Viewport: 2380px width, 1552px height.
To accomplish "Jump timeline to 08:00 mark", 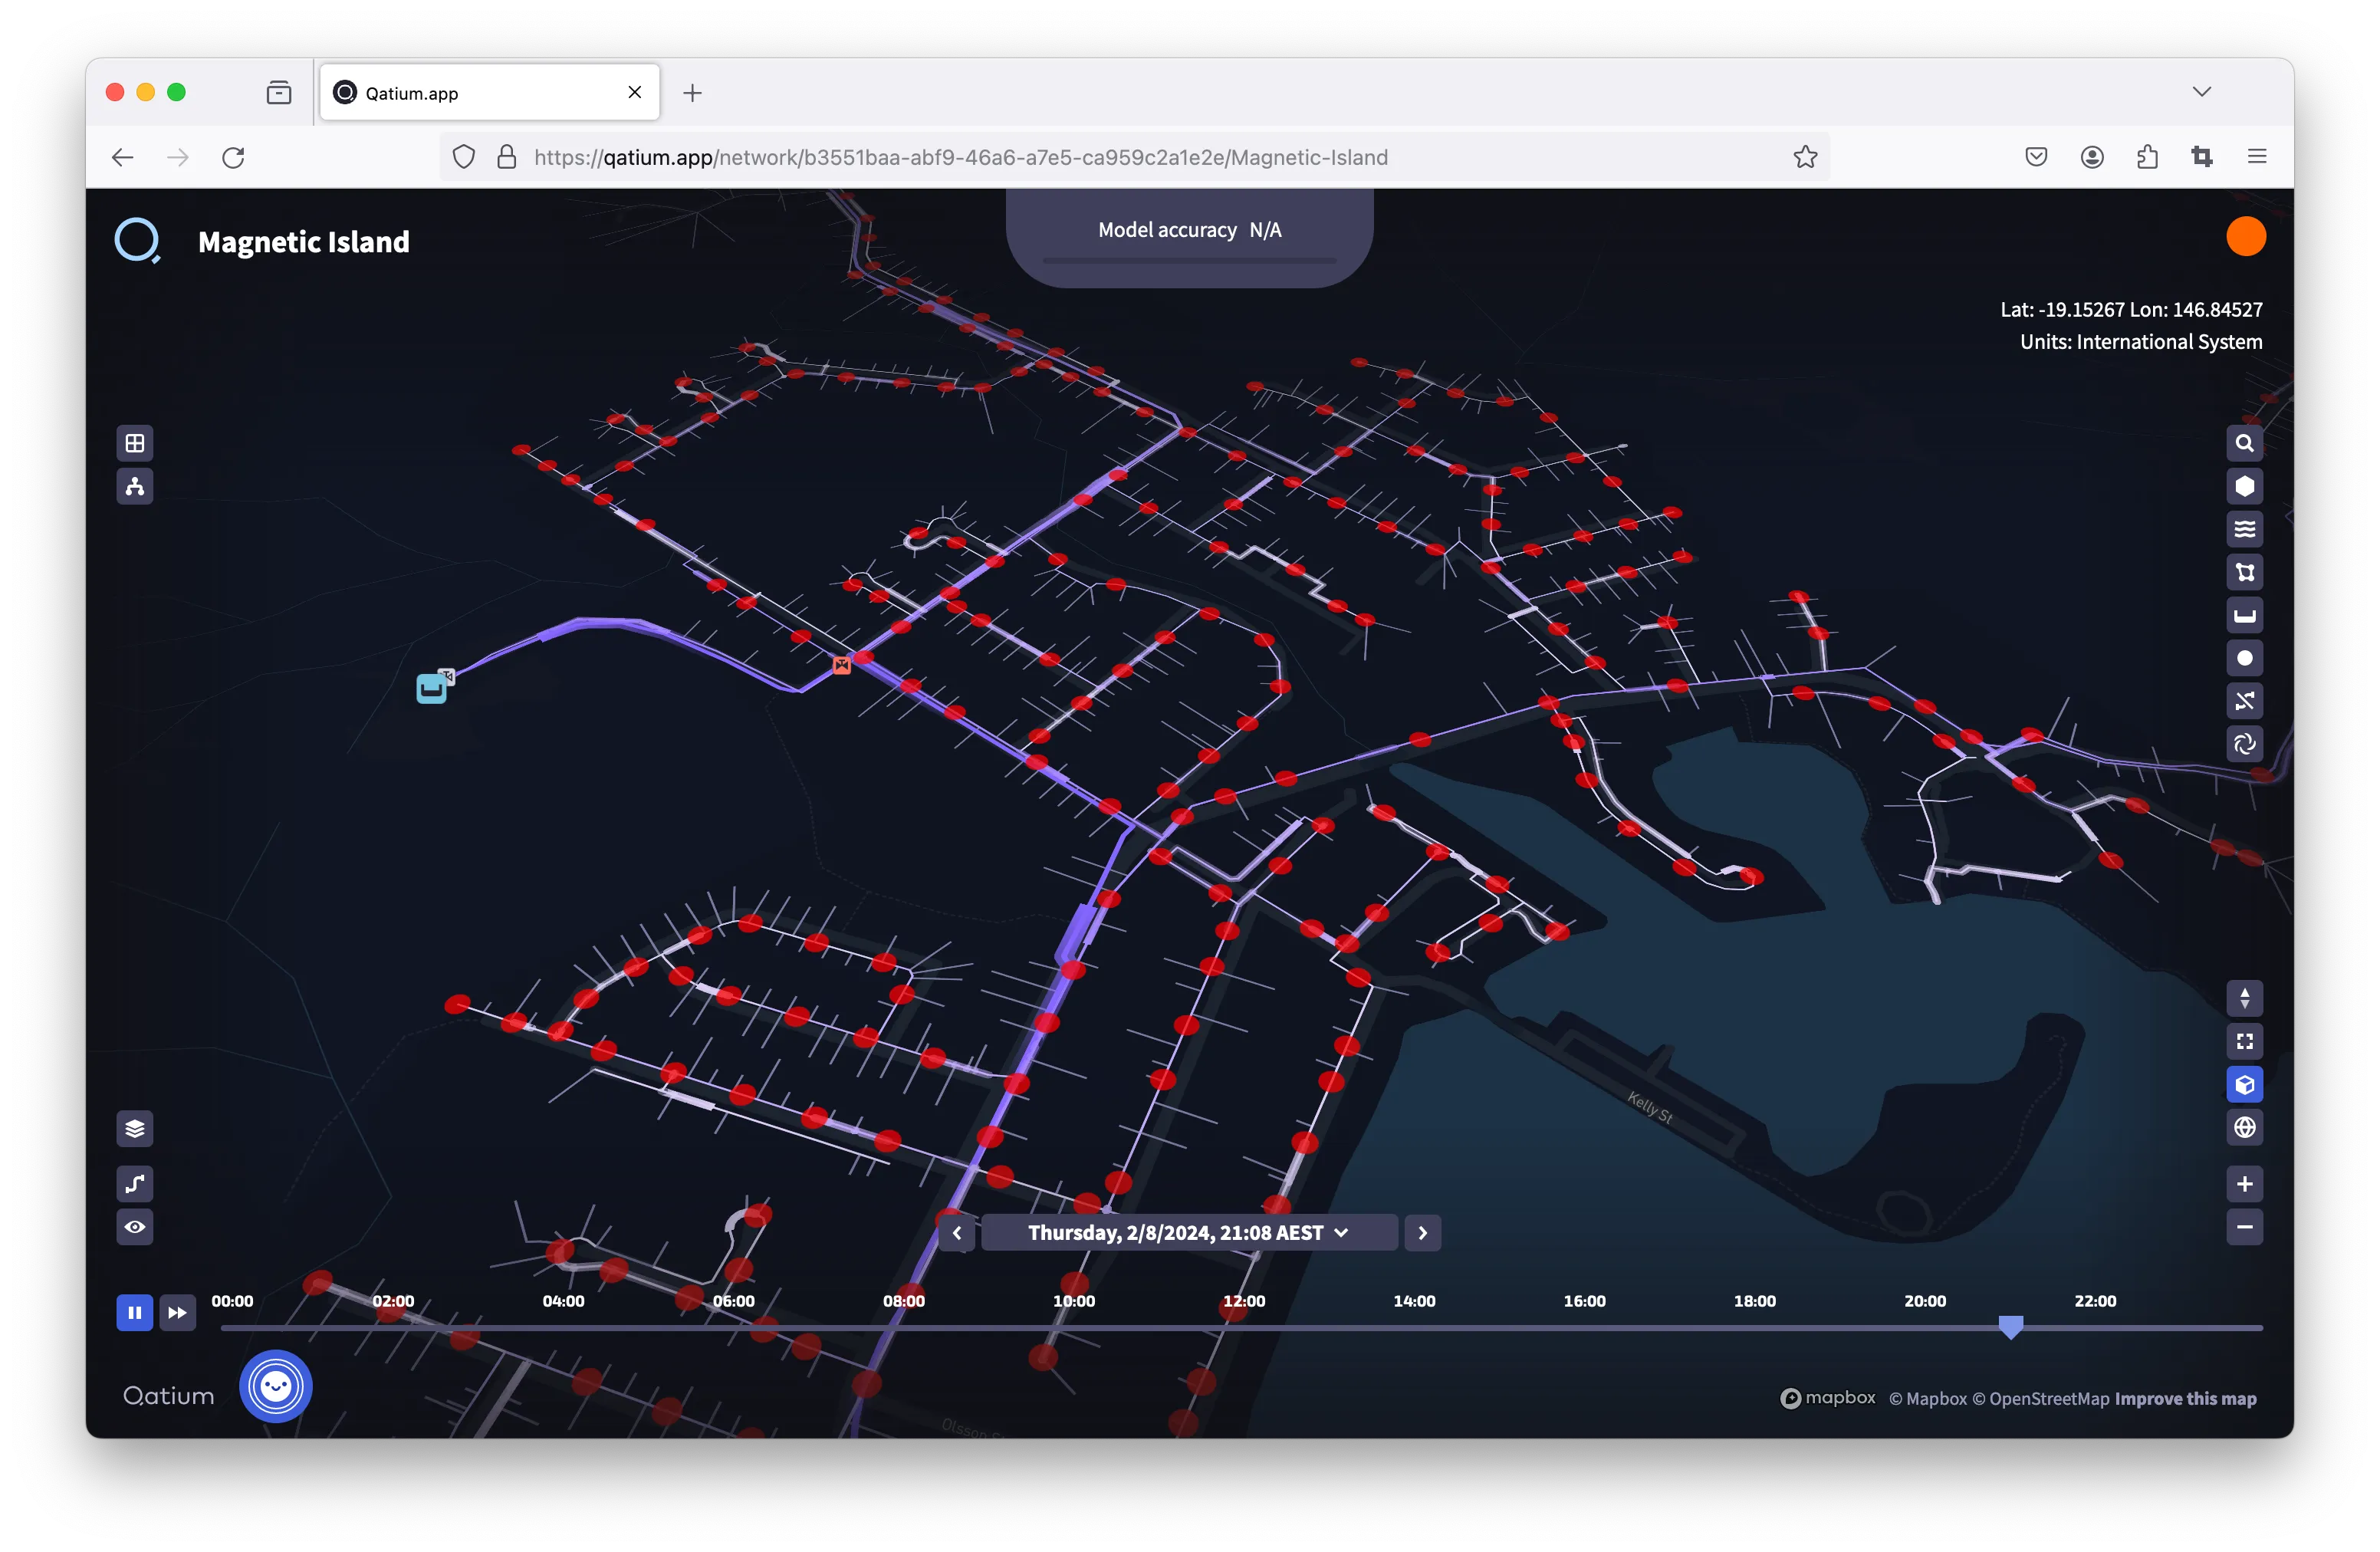I will (903, 1302).
